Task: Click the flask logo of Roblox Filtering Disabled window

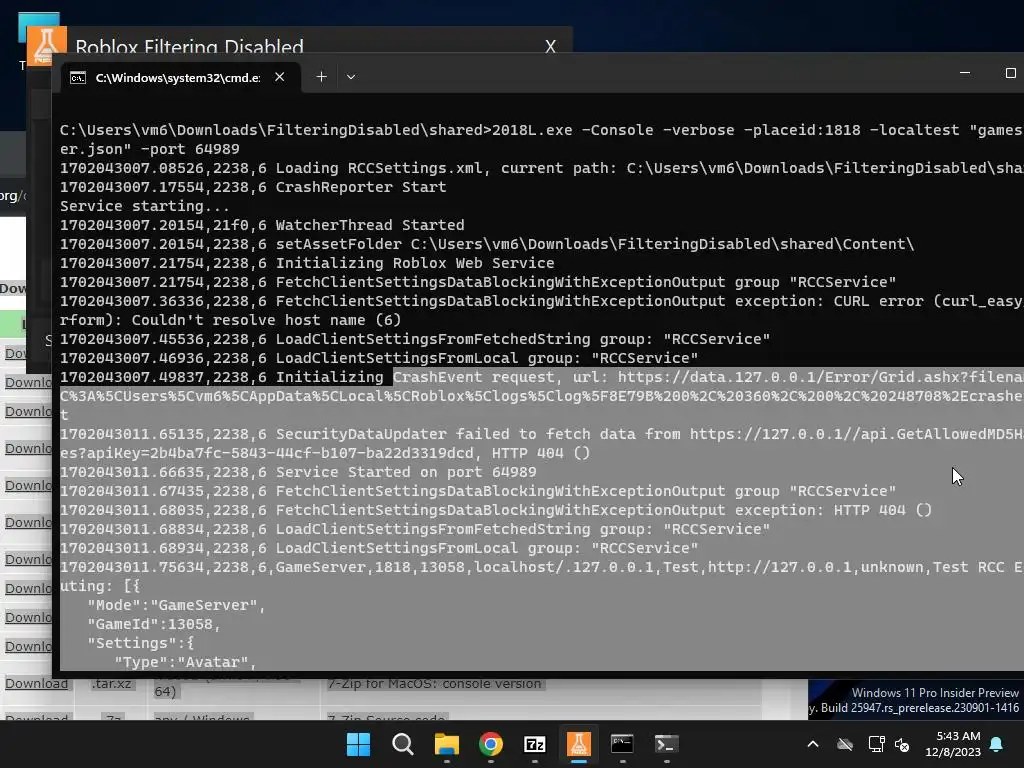Action: (46, 45)
